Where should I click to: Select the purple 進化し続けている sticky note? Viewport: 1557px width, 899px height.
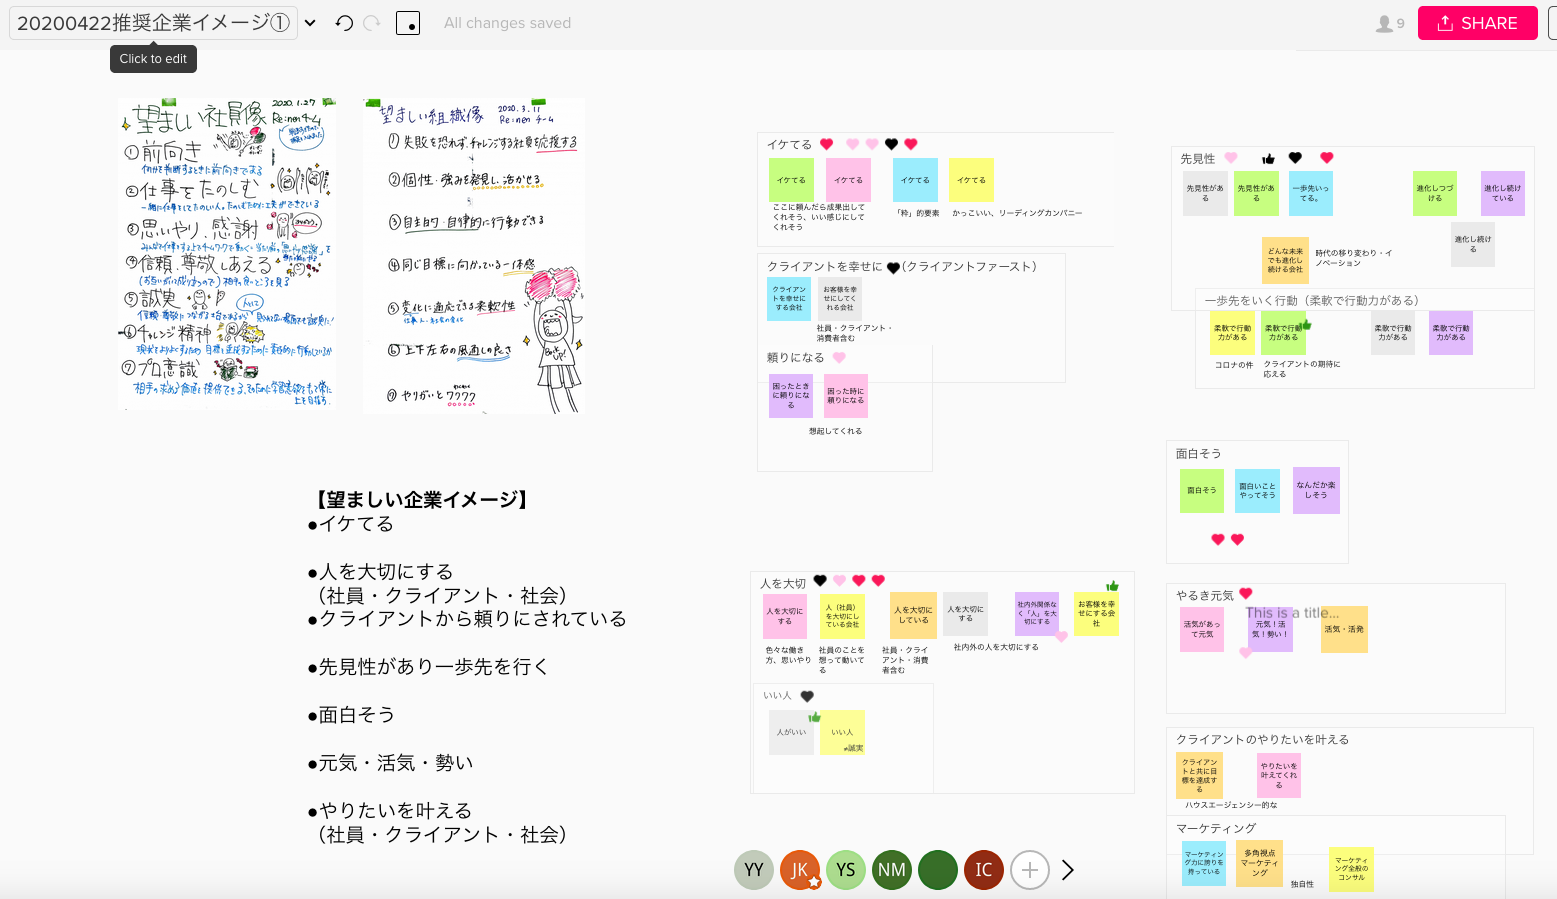(1502, 193)
